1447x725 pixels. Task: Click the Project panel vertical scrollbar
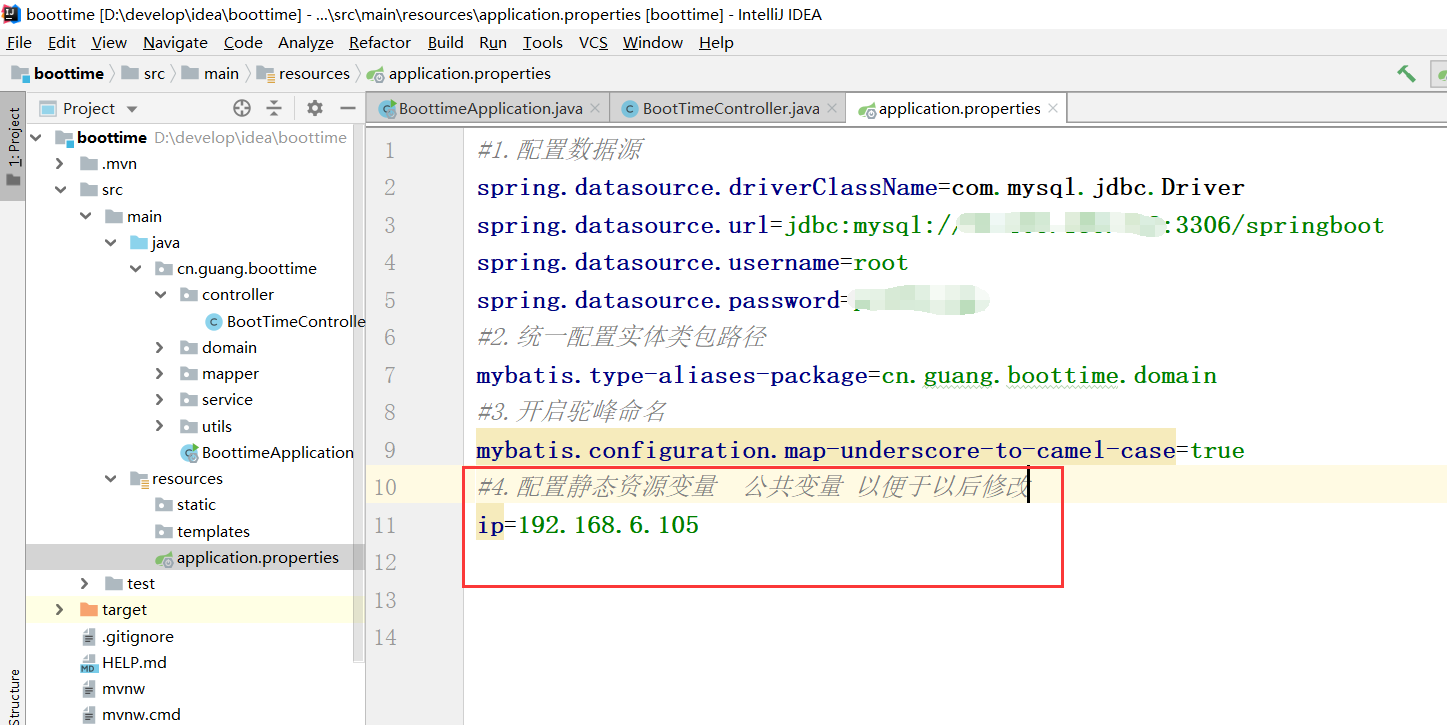click(x=358, y=393)
